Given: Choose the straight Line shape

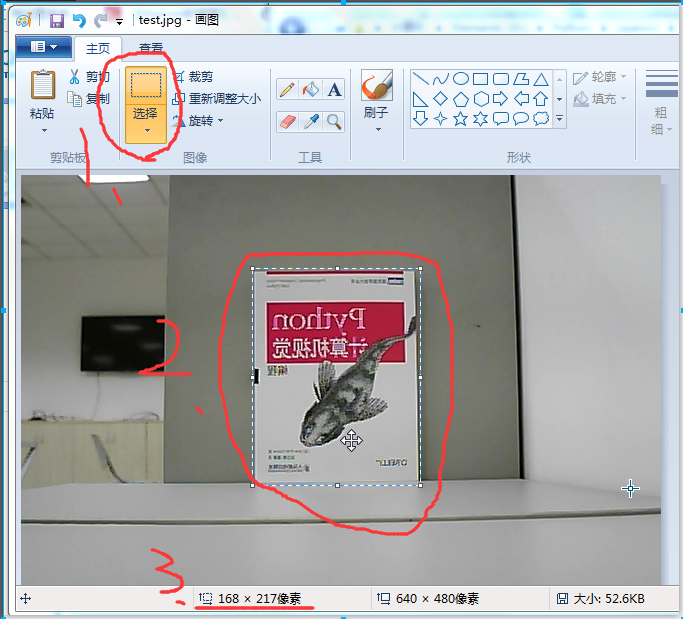Looking at the screenshot, I should coord(420,79).
